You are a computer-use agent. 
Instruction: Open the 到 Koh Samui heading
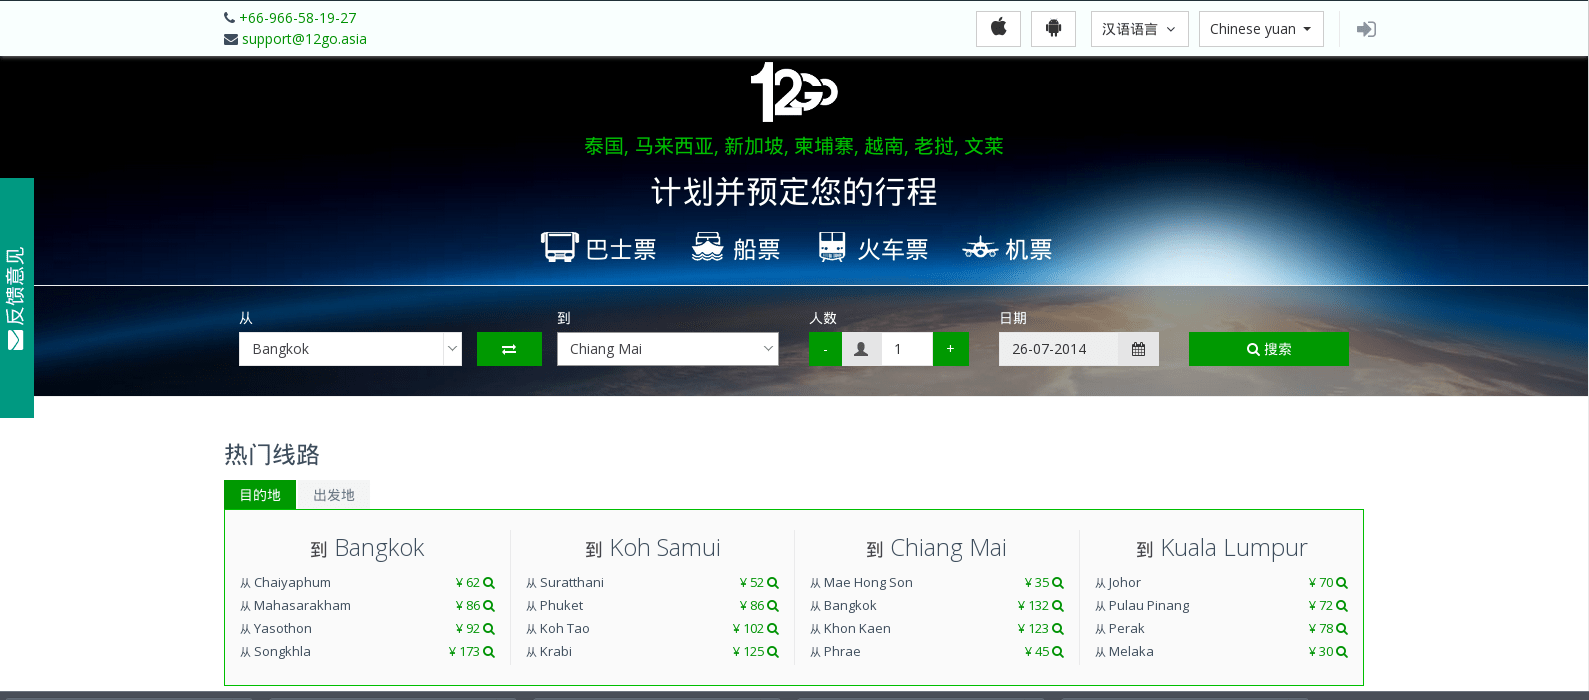(652, 548)
